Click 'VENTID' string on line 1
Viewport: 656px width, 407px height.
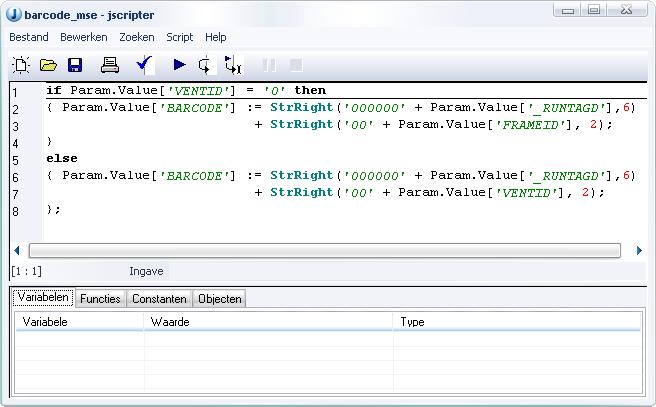click(x=197, y=91)
